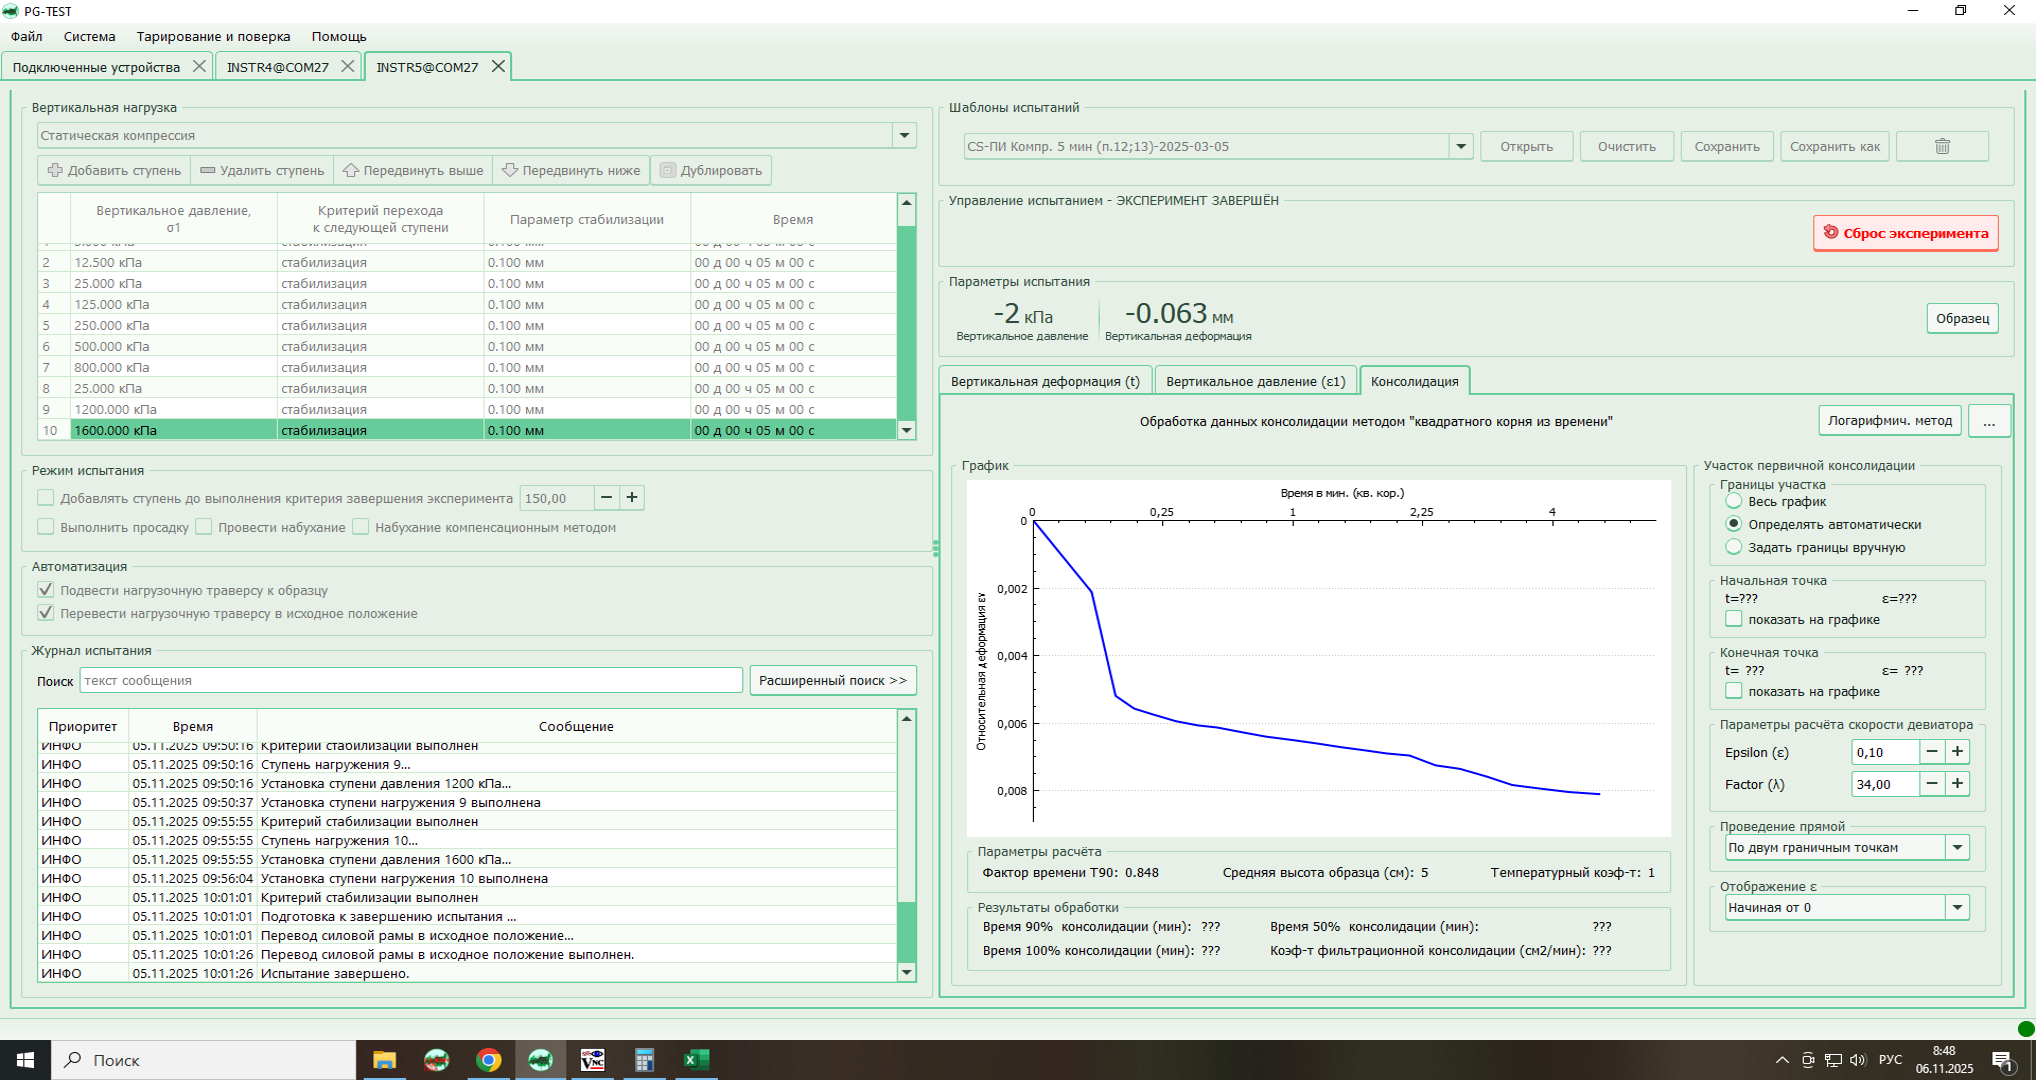
Task: Open the Система menu
Action: (89, 36)
